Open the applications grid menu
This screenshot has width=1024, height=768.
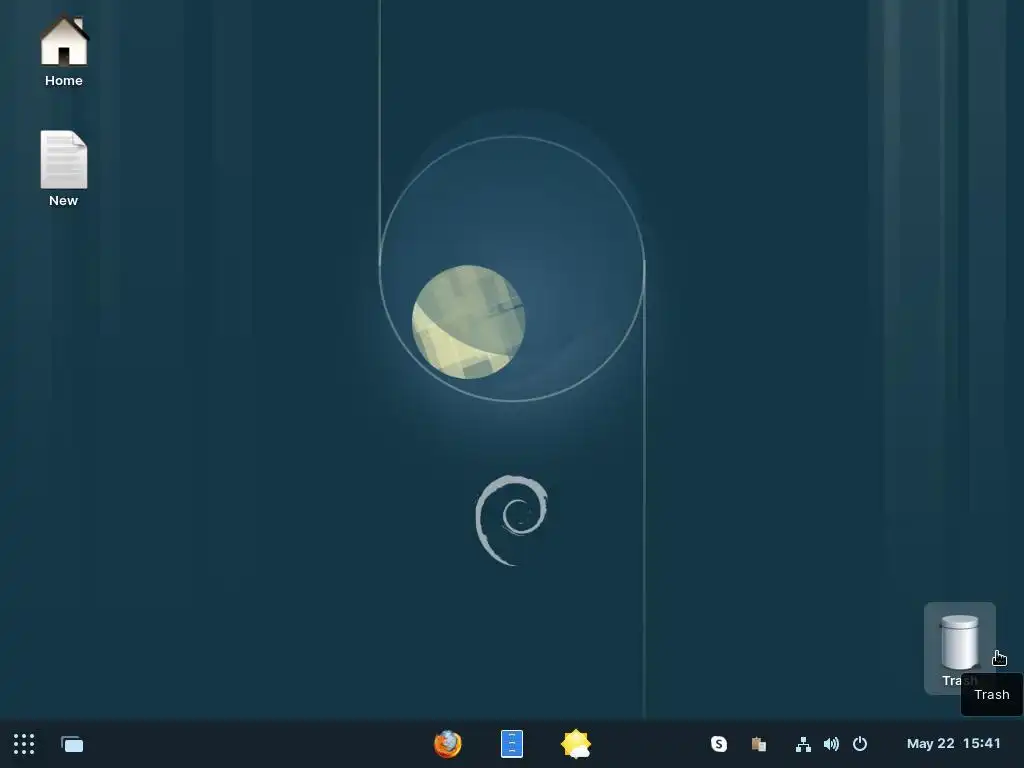point(24,744)
